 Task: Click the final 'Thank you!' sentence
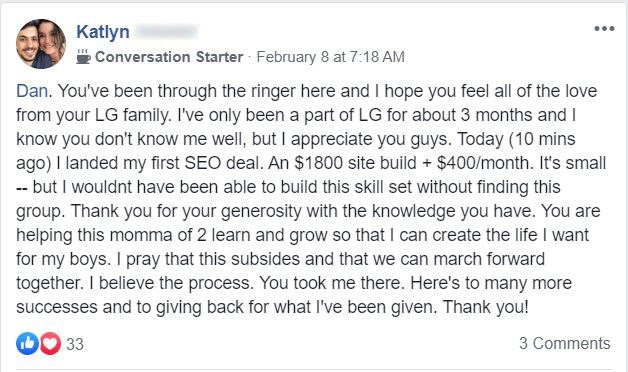[486, 307]
